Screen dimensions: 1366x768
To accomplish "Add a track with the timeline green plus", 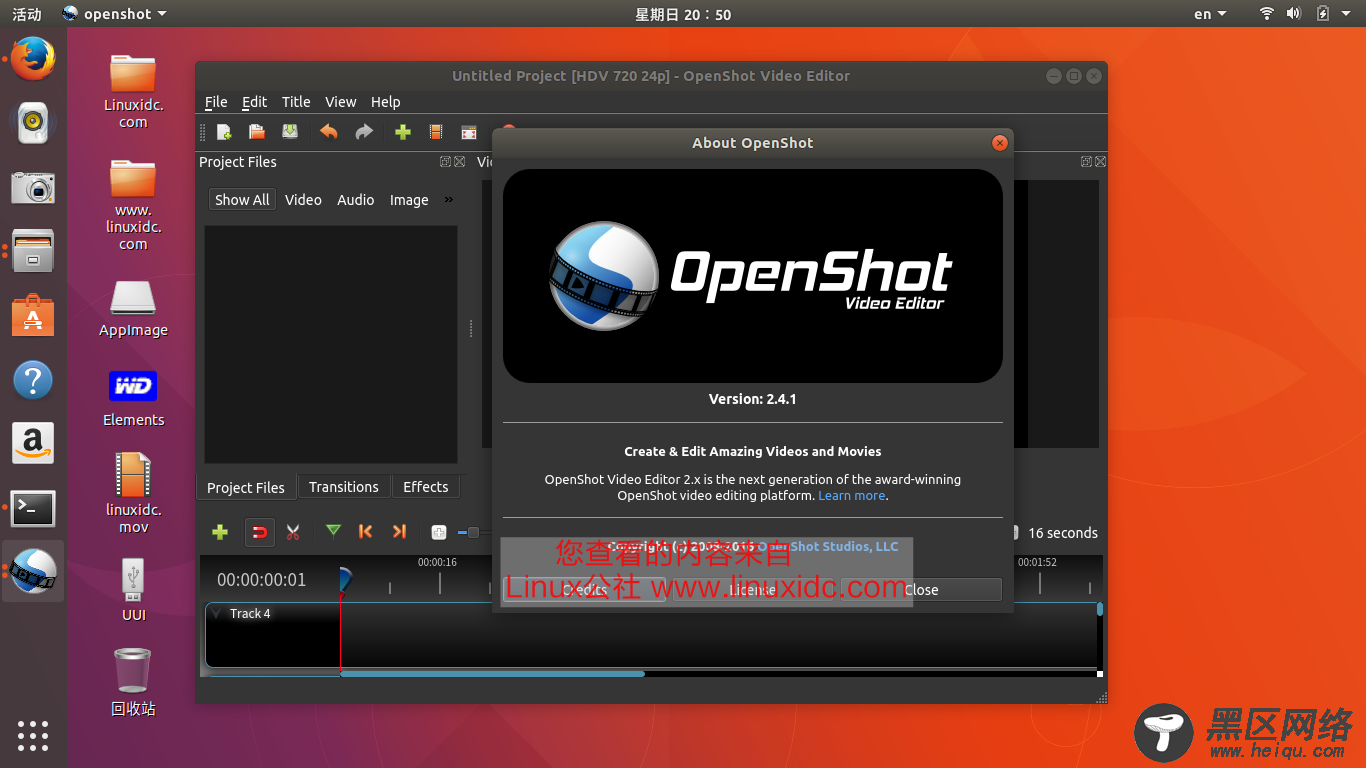I will [x=220, y=532].
